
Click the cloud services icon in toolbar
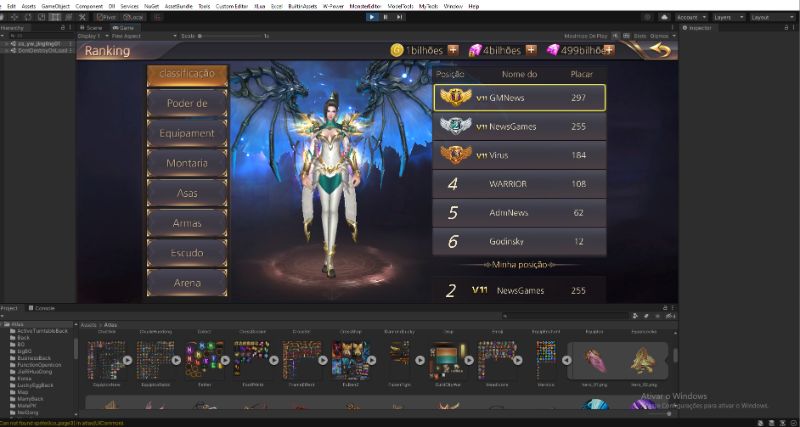[x=664, y=17]
